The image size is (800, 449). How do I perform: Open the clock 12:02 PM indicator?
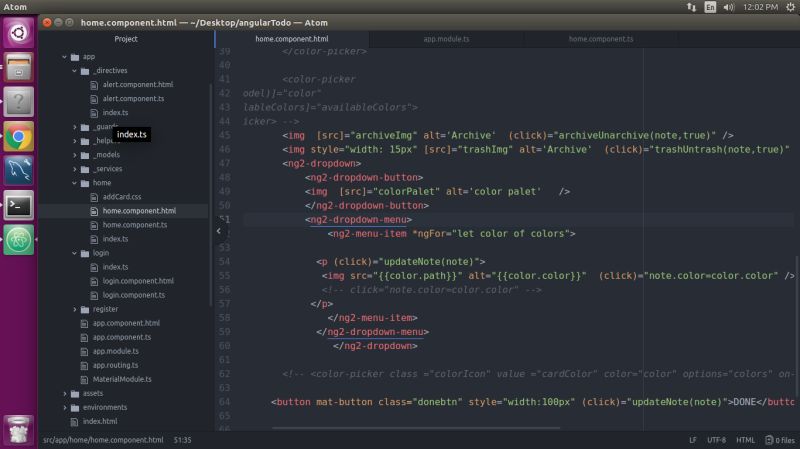760,7
